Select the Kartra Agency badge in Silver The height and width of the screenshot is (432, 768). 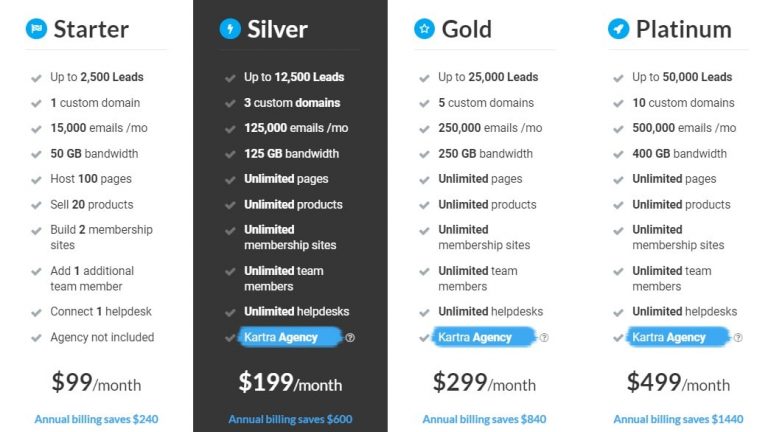(x=290, y=337)
